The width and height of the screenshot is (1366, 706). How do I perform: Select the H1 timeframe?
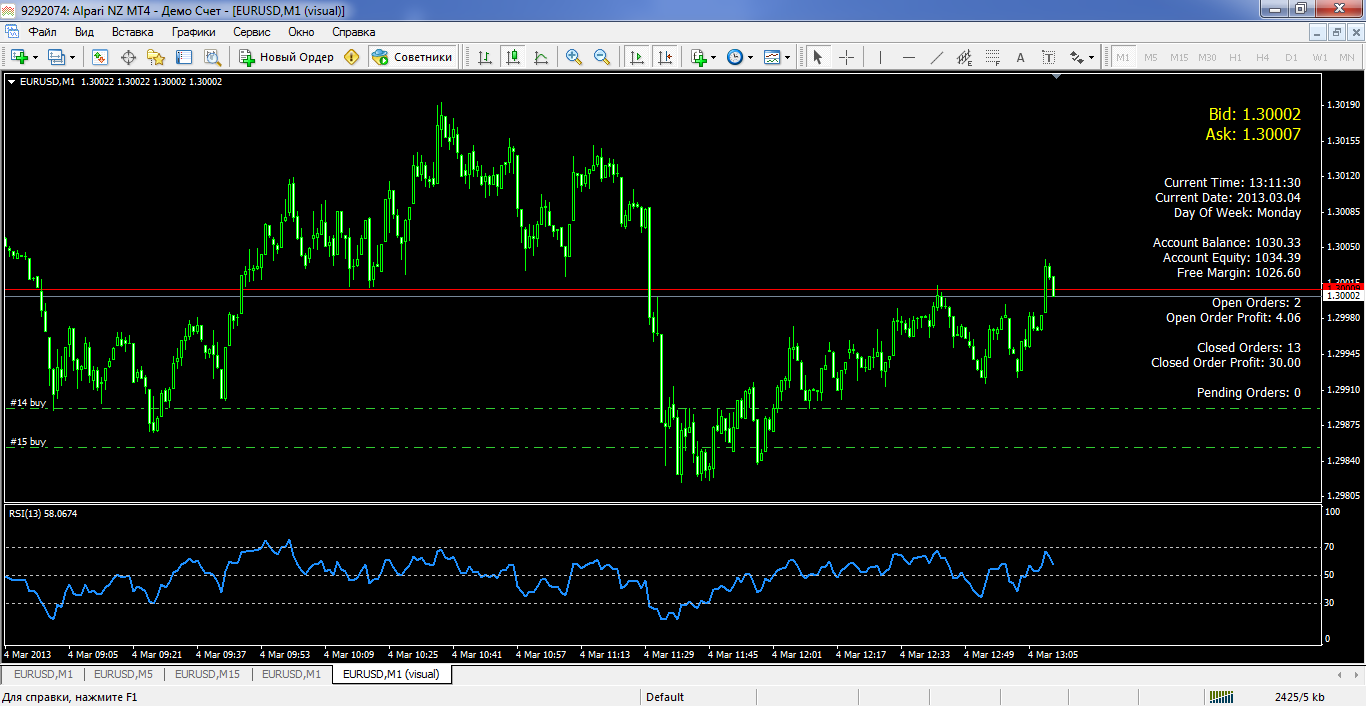tap(1236, 57)
